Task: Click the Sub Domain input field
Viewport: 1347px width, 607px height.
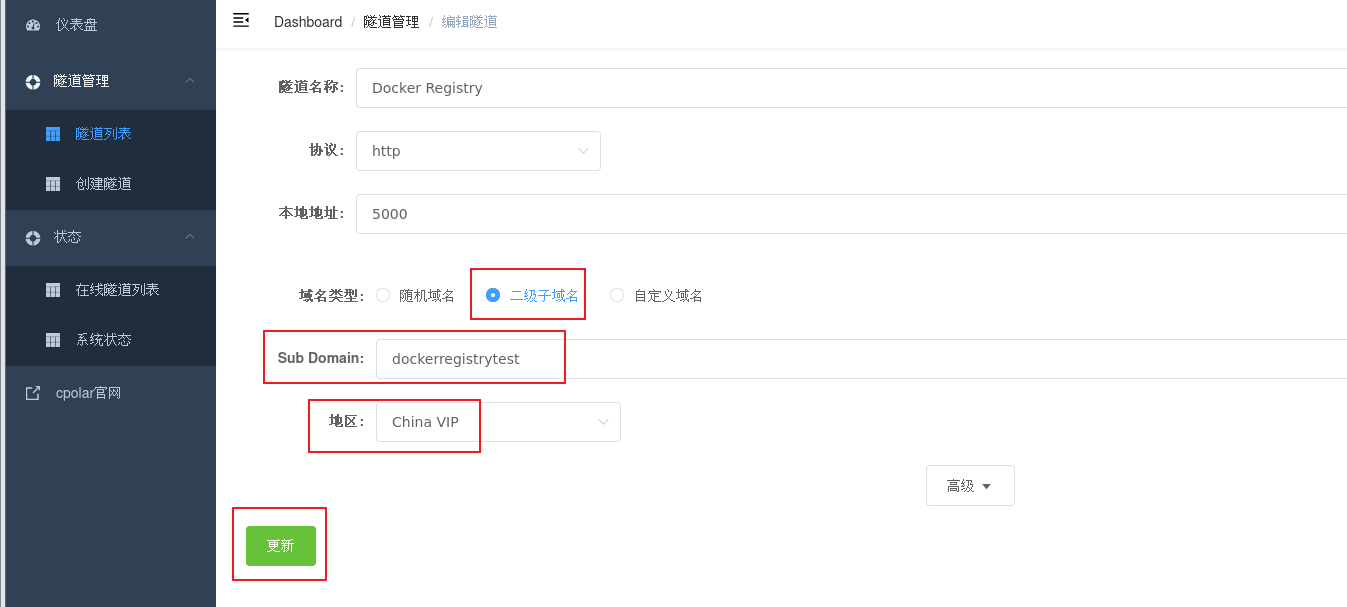Action: [x=470, y=359]
